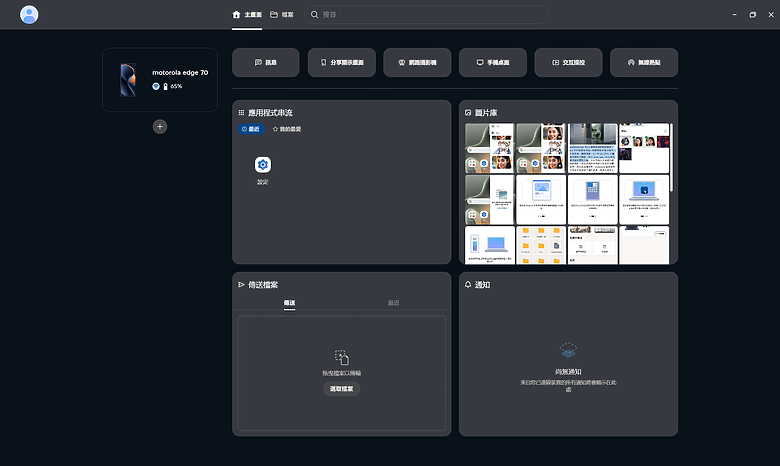The height and width of the screenshot is (466, 780).
Task: Click the drag-file icon in drop zone
Action: tap(342, 357)
